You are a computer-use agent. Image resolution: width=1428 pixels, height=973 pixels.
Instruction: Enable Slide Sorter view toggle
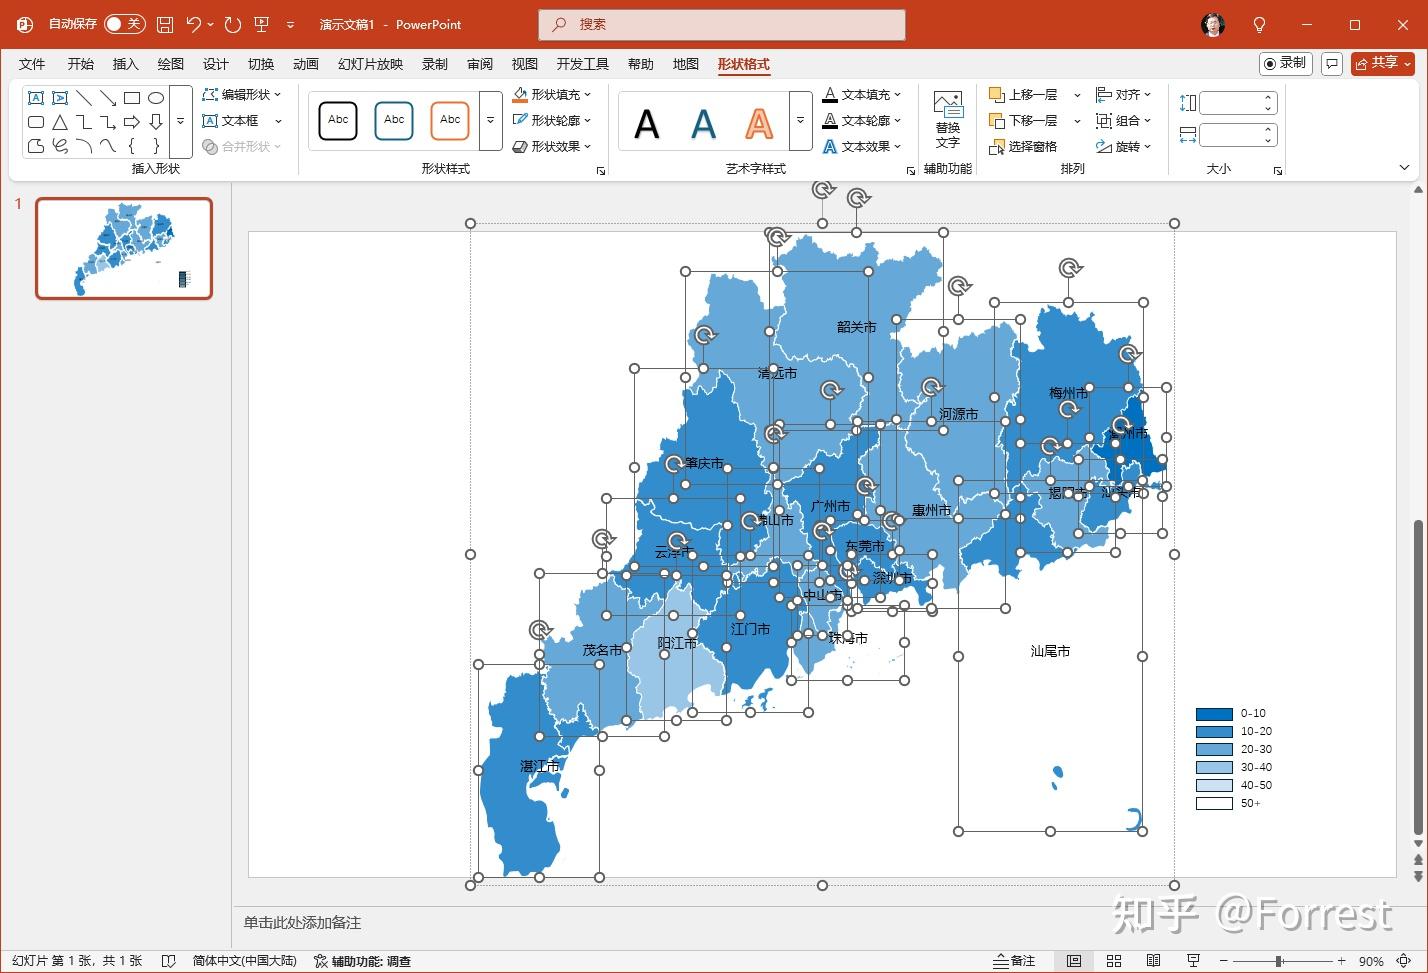[1113, 960]
